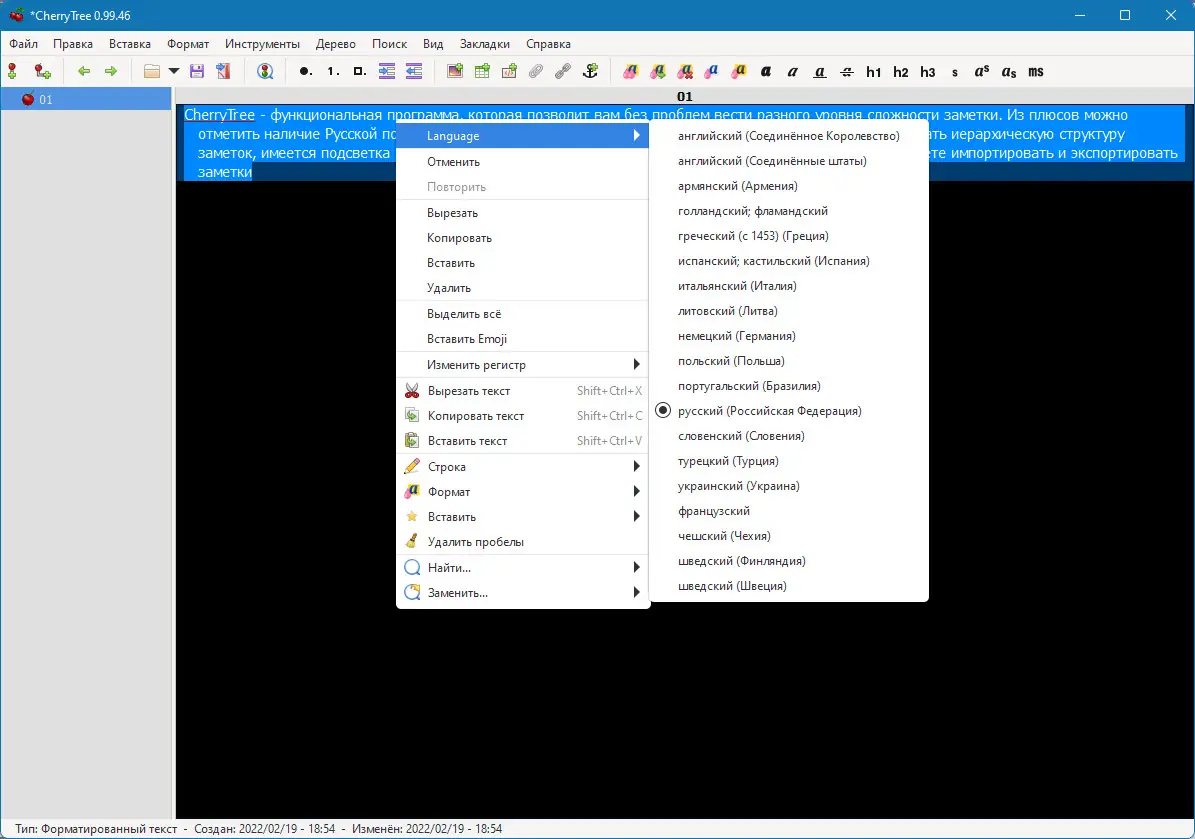Select node 01 in tree panel
This screenshot has width=1195, height=839.
[86, 99]
